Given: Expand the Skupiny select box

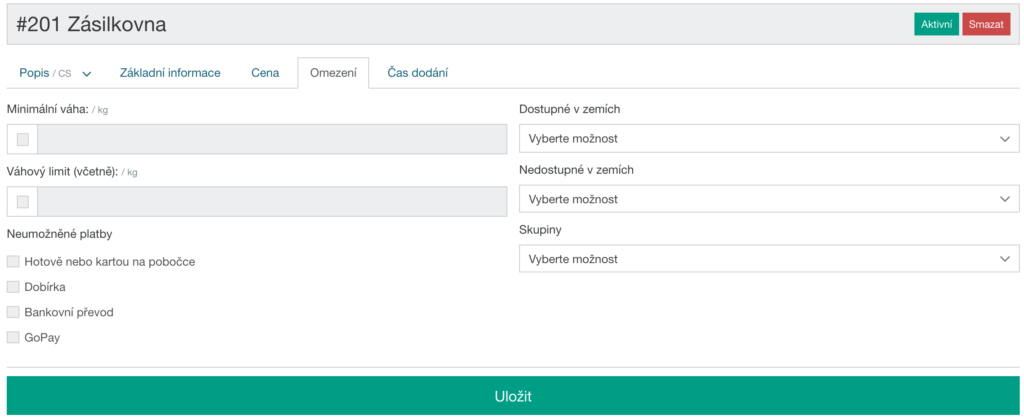Looking at the screenshot, I should coord(768,259).
